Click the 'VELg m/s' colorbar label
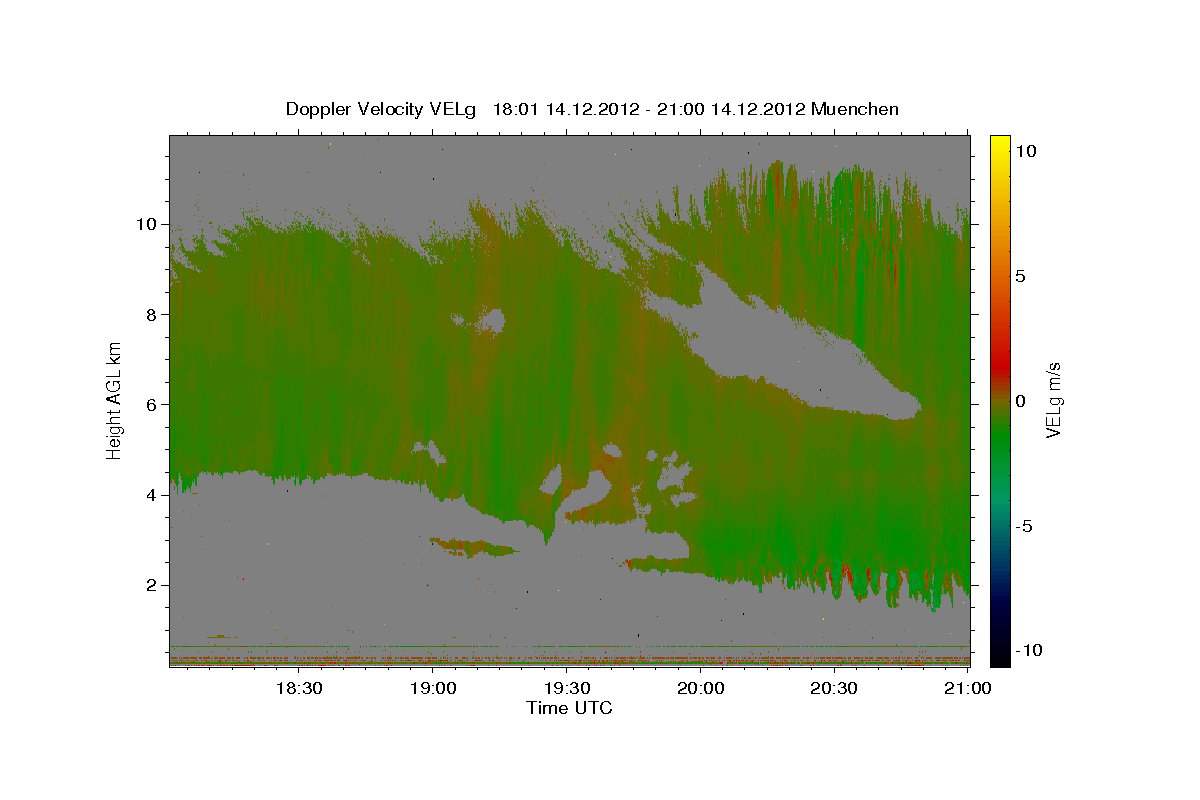 tap(1053, 399)
